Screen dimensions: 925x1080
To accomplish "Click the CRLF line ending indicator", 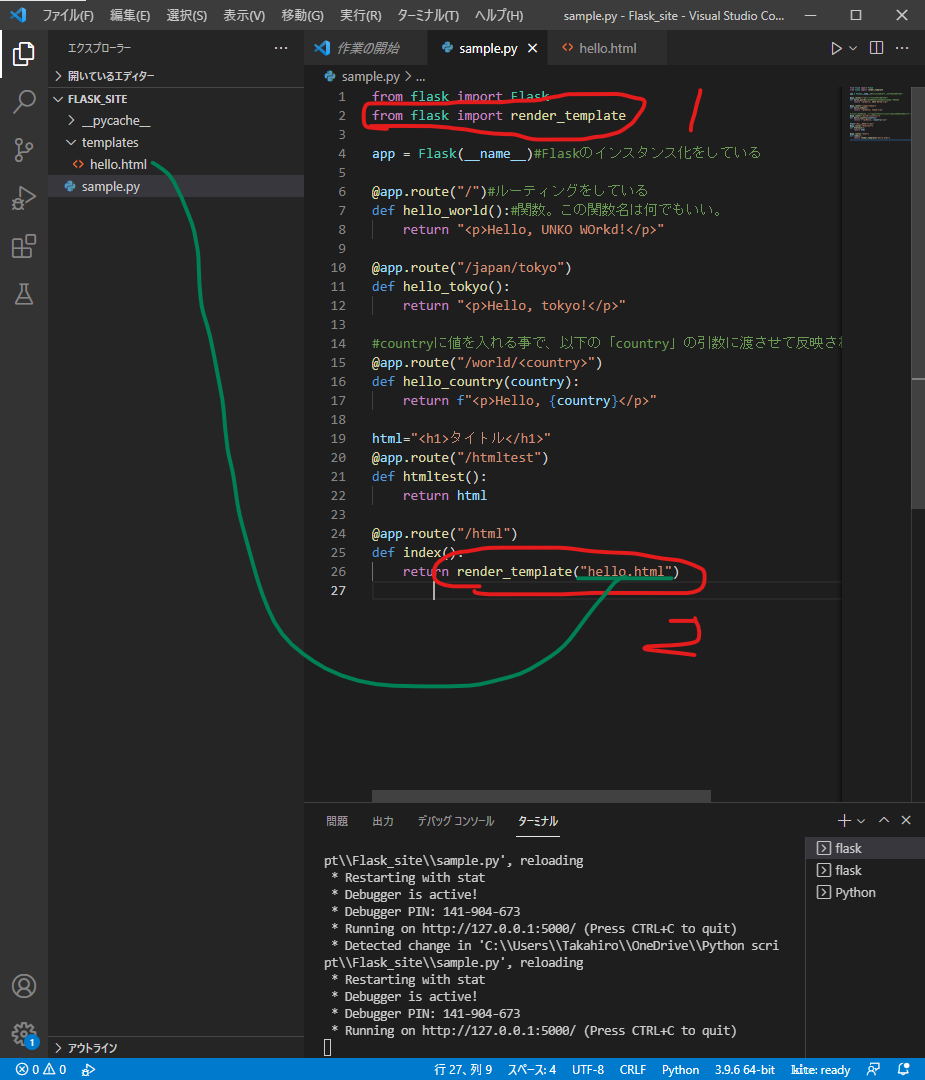I will [x=632, y=1069].
